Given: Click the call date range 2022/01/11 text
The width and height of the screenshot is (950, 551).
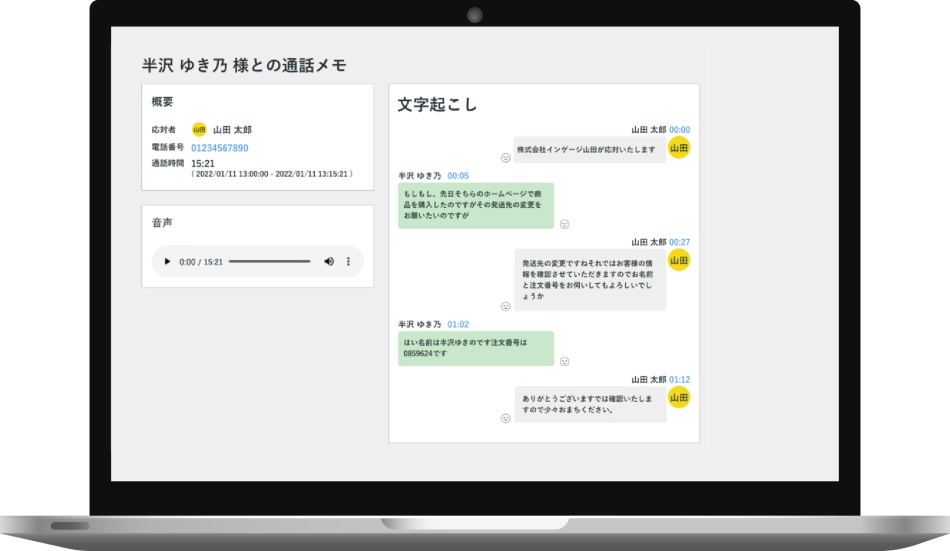Looking at the screenshot, I should coord(272,174).
